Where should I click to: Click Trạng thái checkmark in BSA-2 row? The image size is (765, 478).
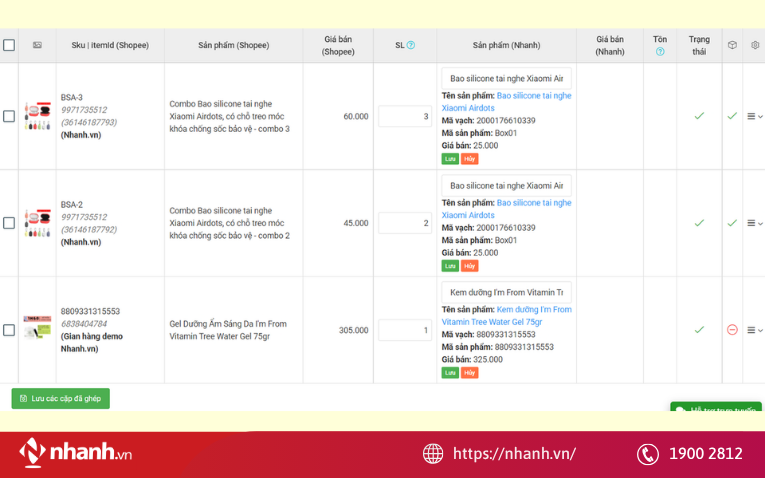click(x=699, y=223)
